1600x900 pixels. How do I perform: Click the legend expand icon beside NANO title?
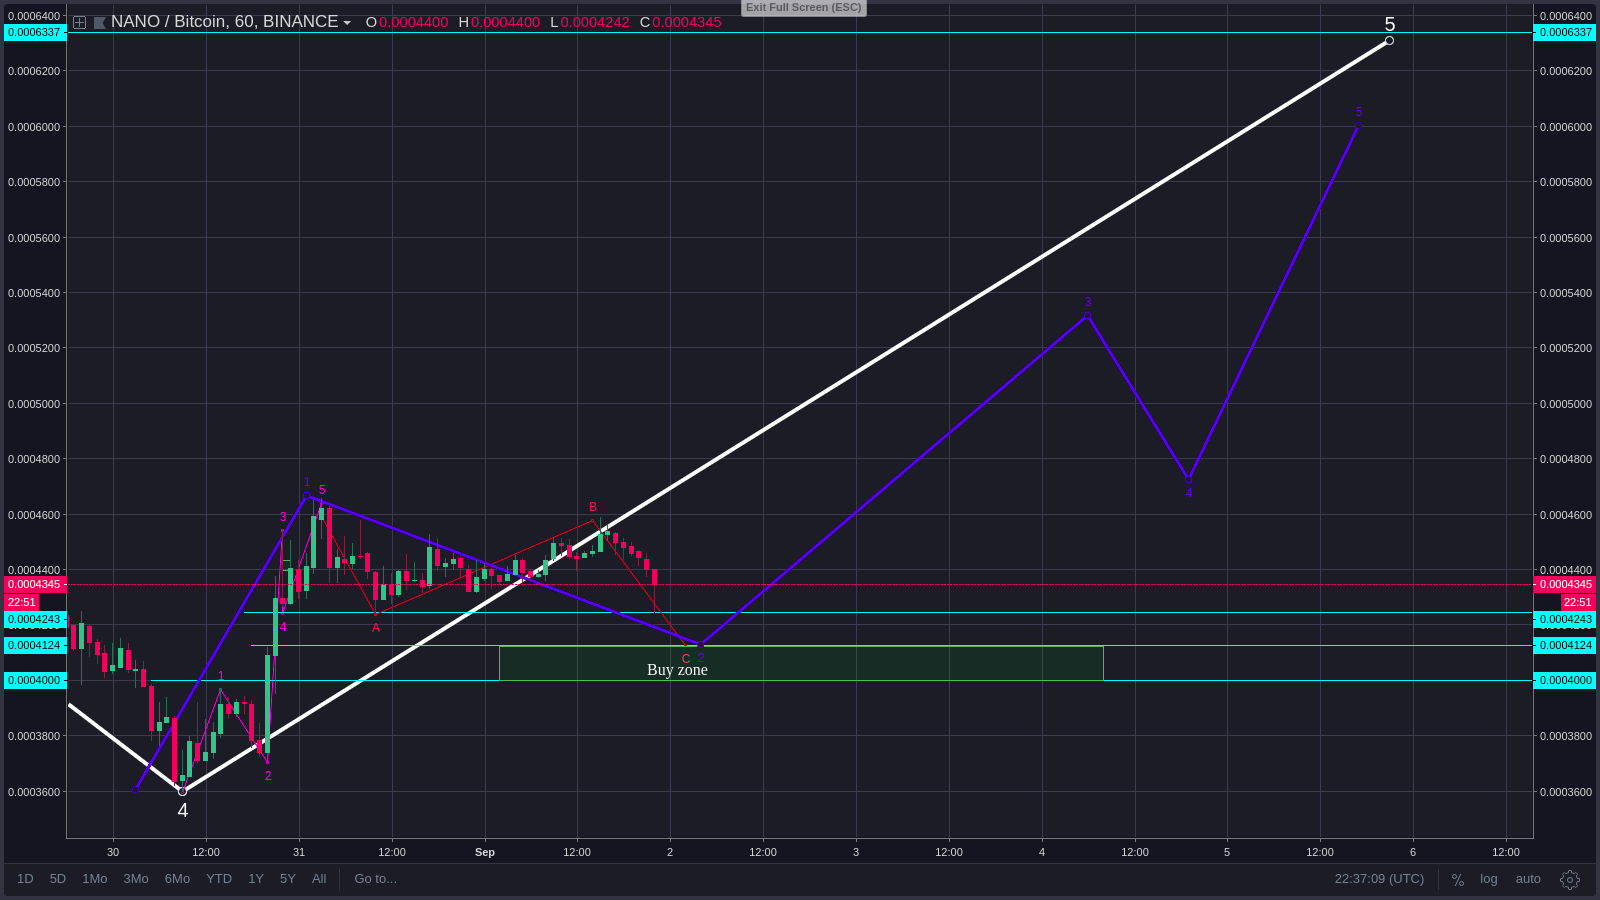click(79, 22)
